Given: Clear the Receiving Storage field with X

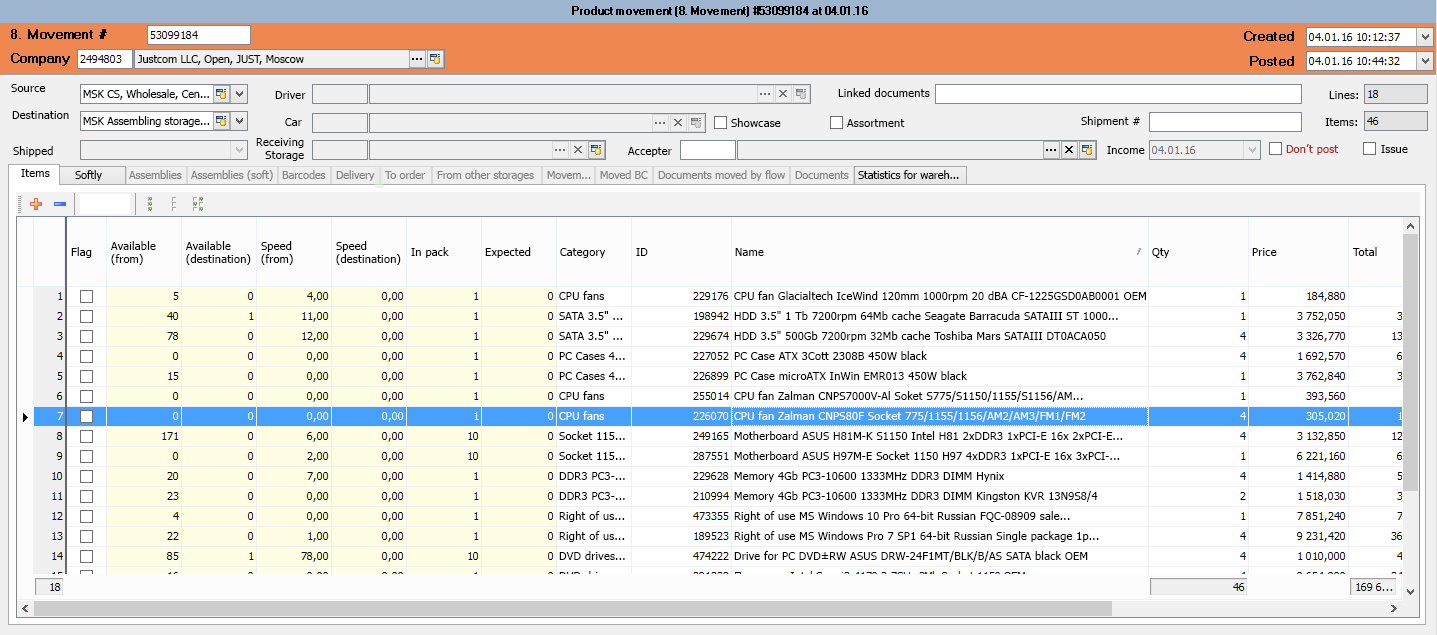Looking at the screenshot, I should point(578,150).
